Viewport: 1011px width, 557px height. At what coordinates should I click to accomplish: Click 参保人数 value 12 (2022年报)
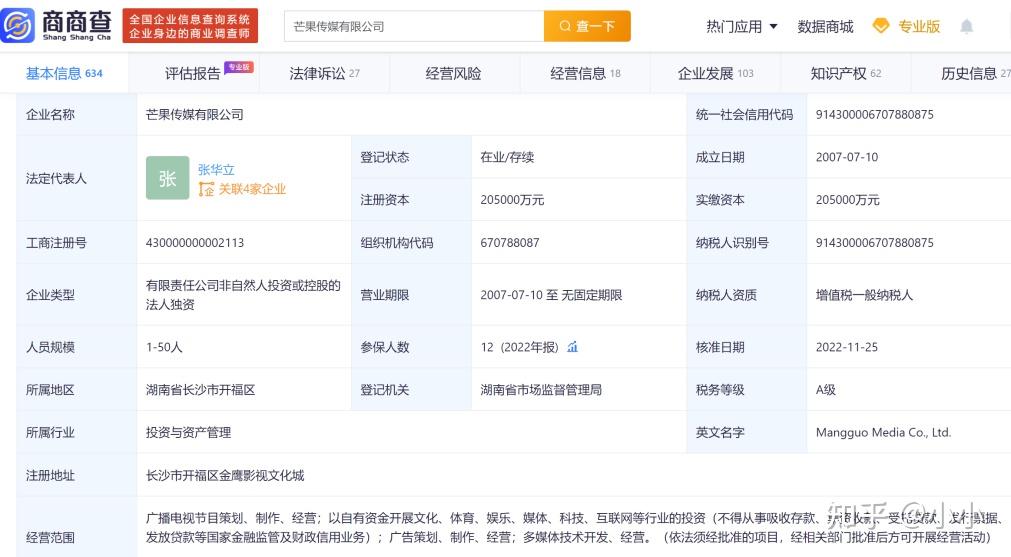click(520, 347)
